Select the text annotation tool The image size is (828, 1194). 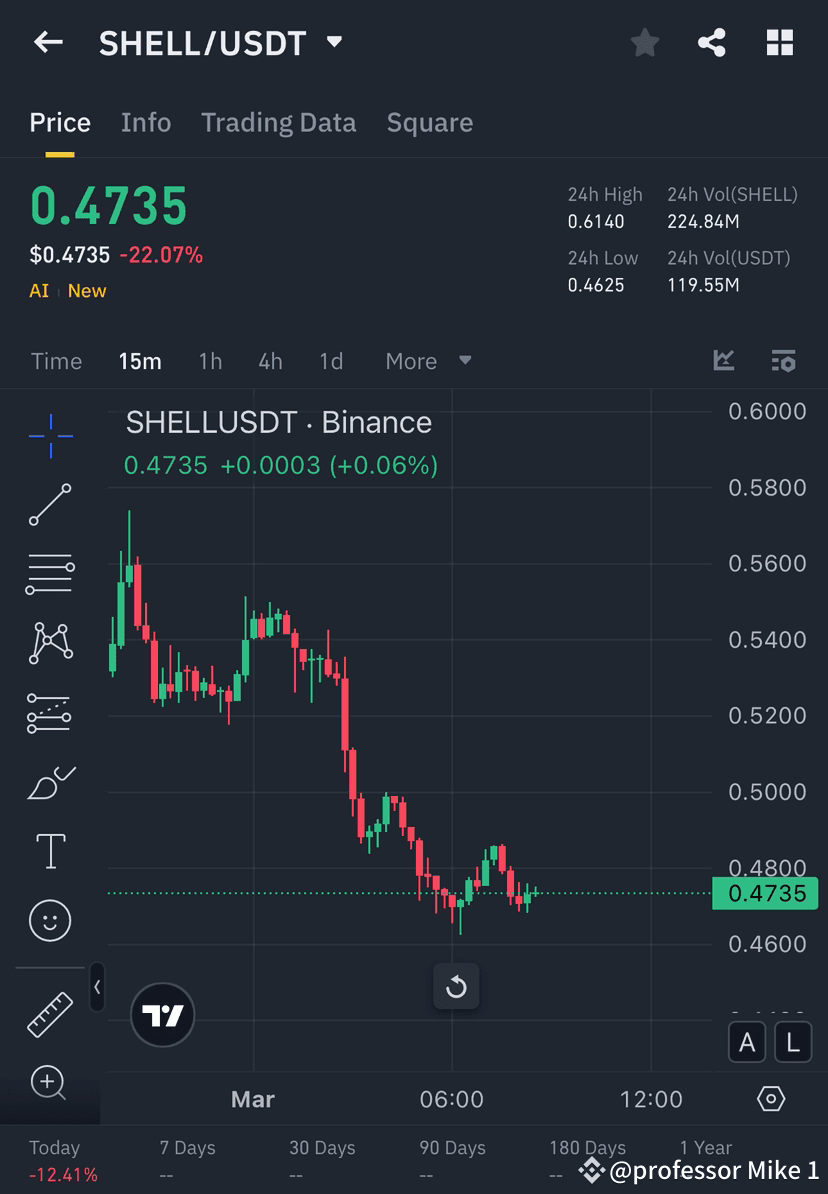coord(50,850)
